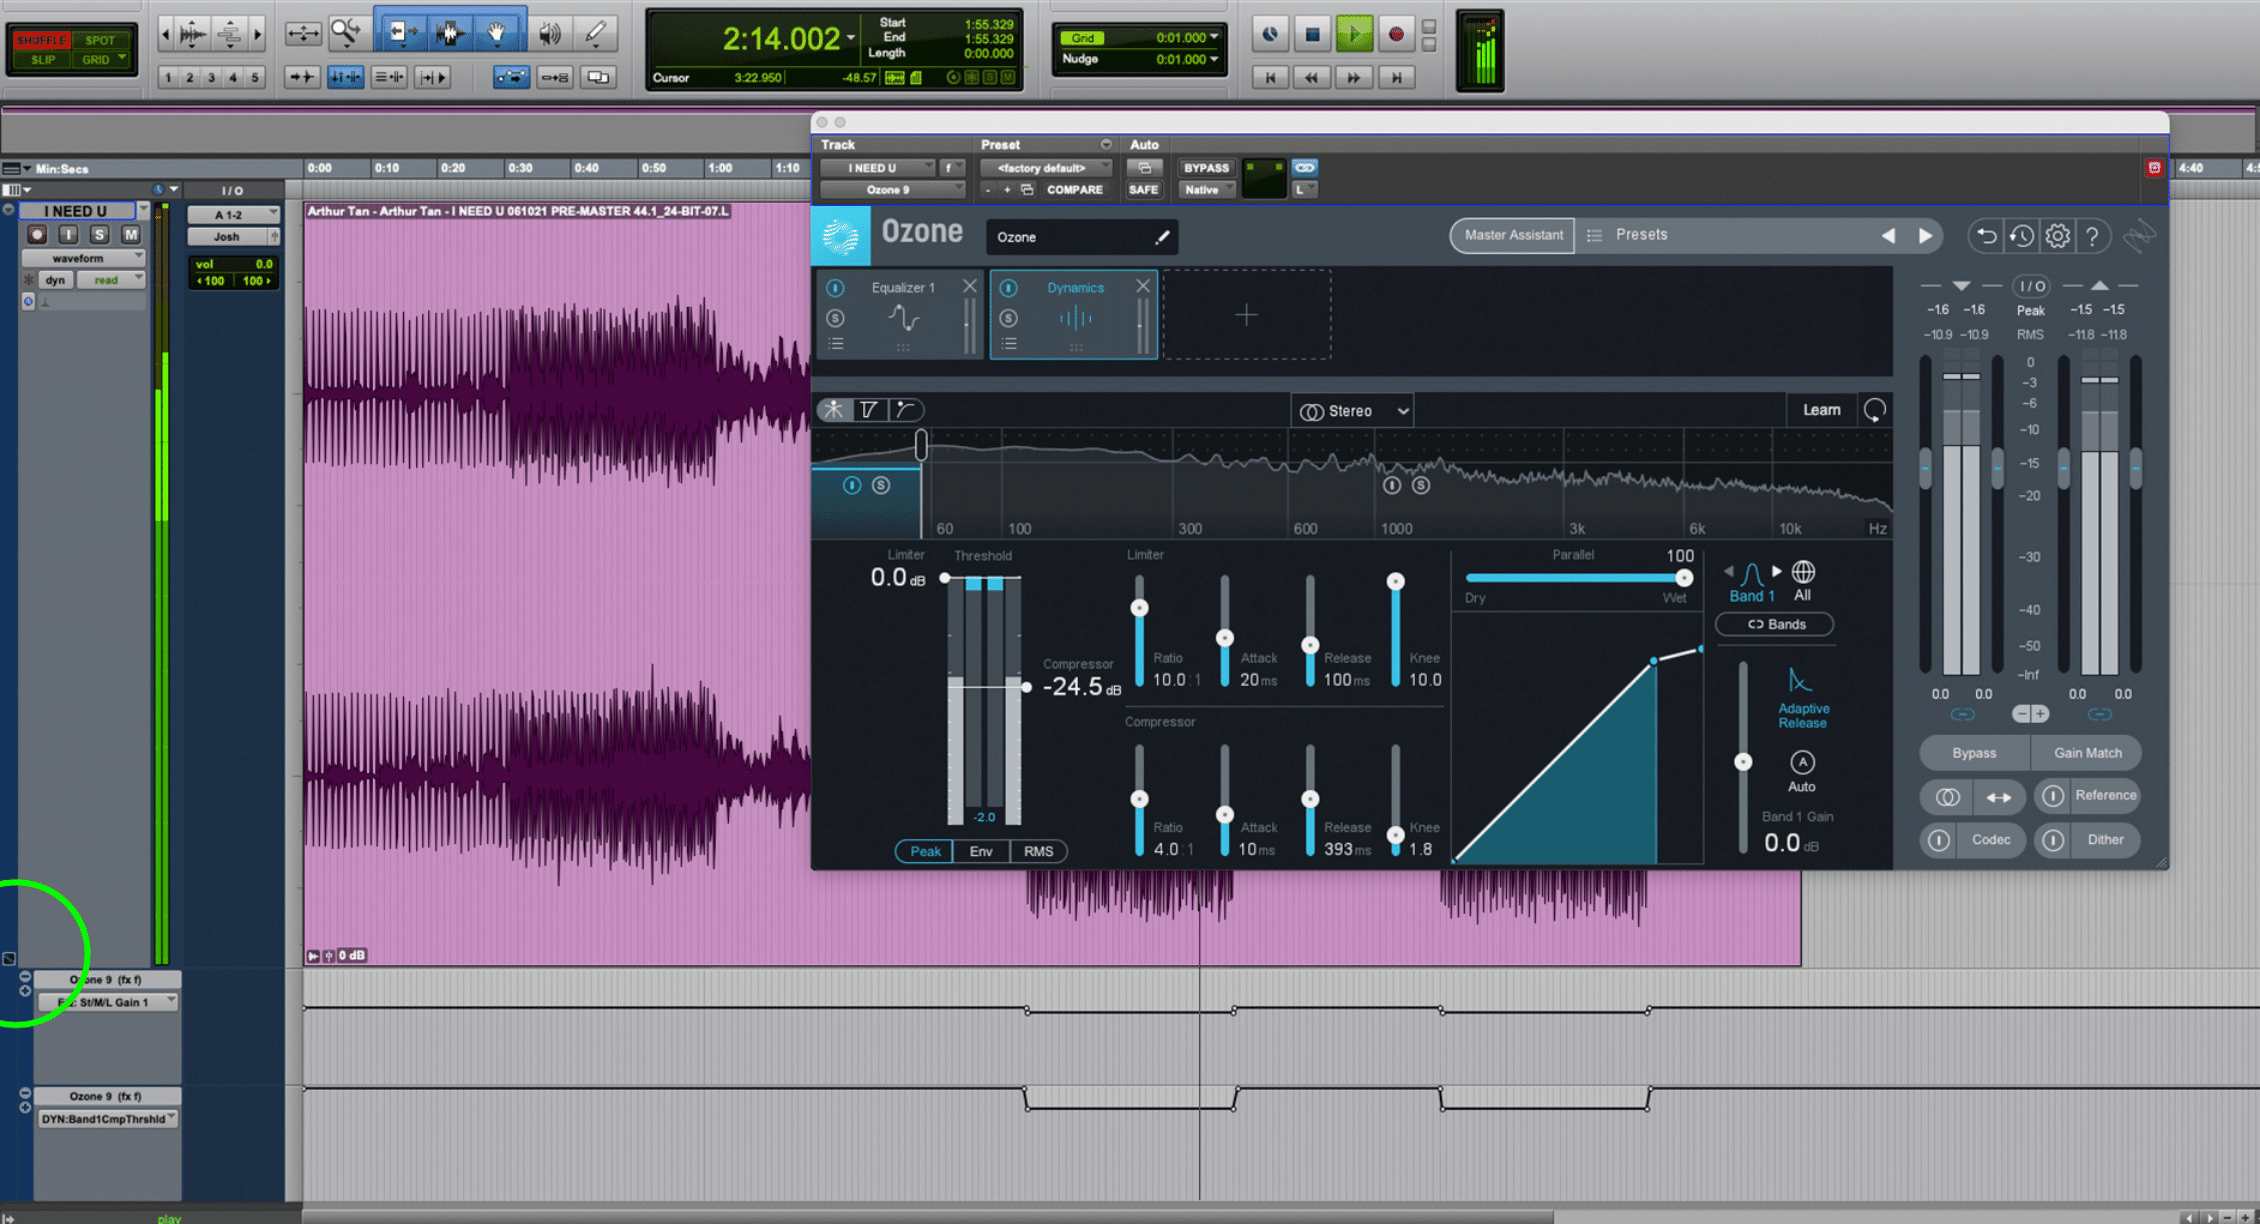Toggle the Dither power button
This screenshot has width=2260, height=1224.
tap(2052, 840)
